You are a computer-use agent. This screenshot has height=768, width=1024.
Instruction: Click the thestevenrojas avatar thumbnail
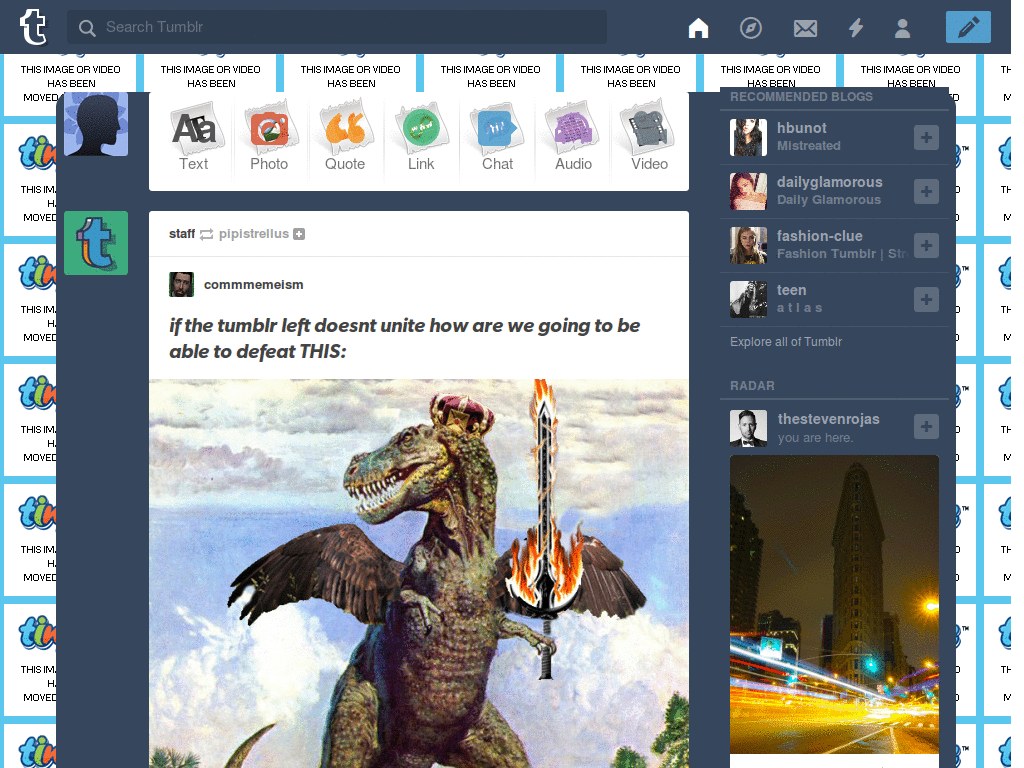[748, 428]
